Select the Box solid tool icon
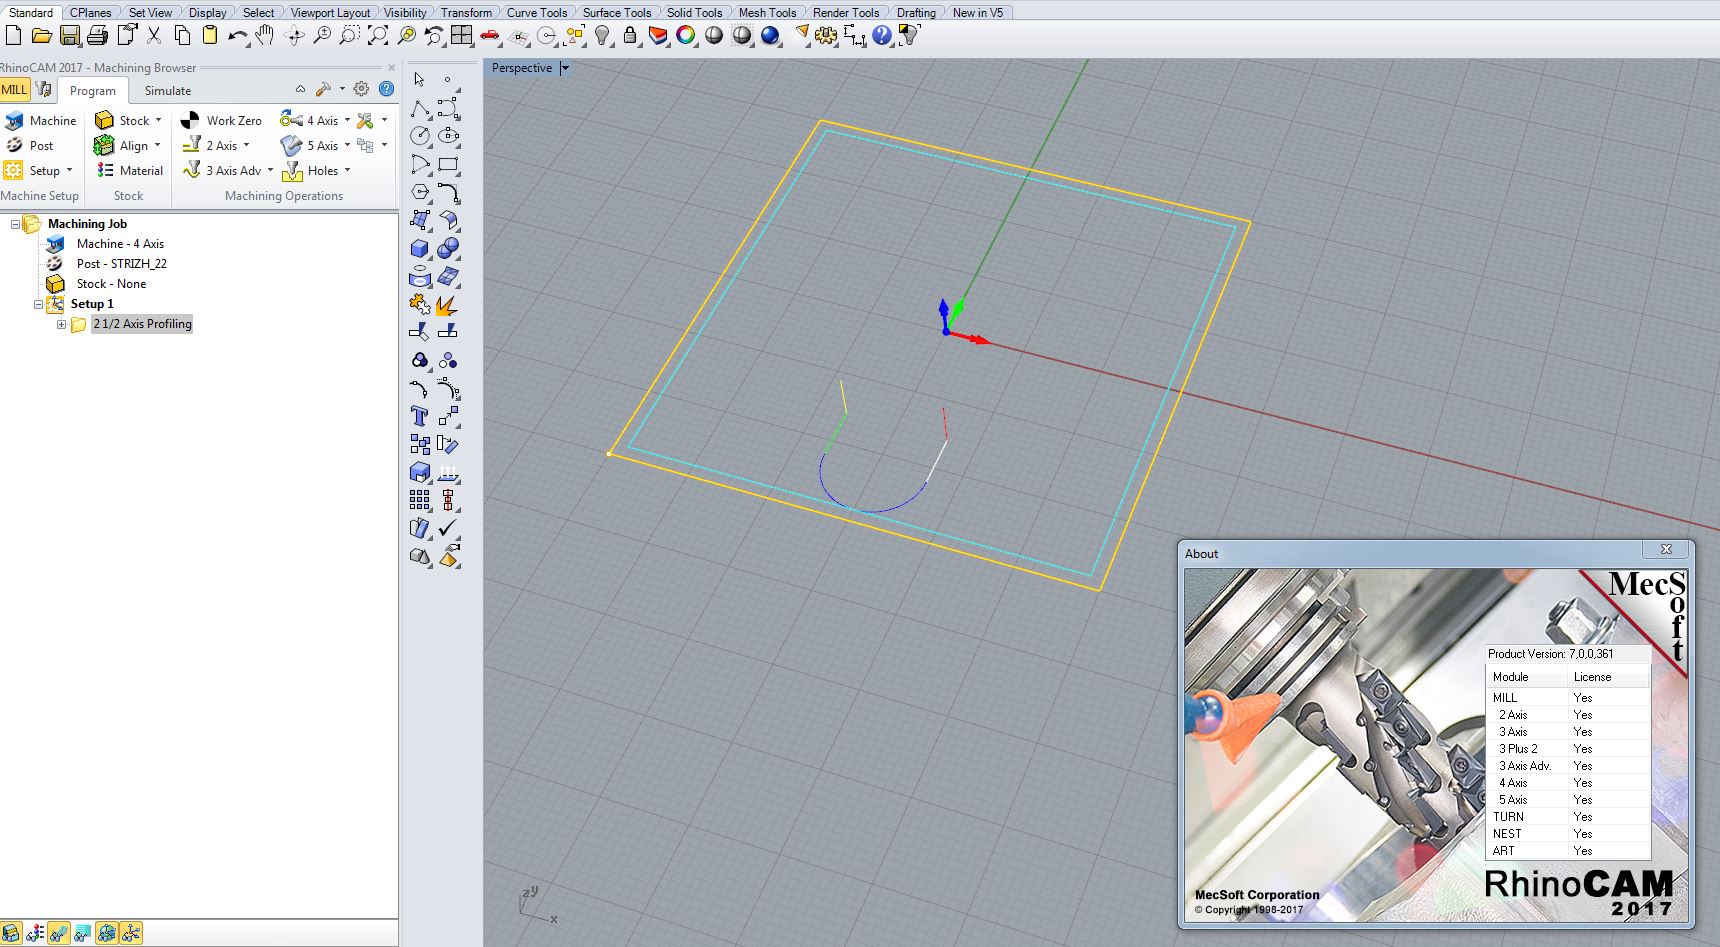1720x947 pixels. pyautogui.click(x=419, y=249)
